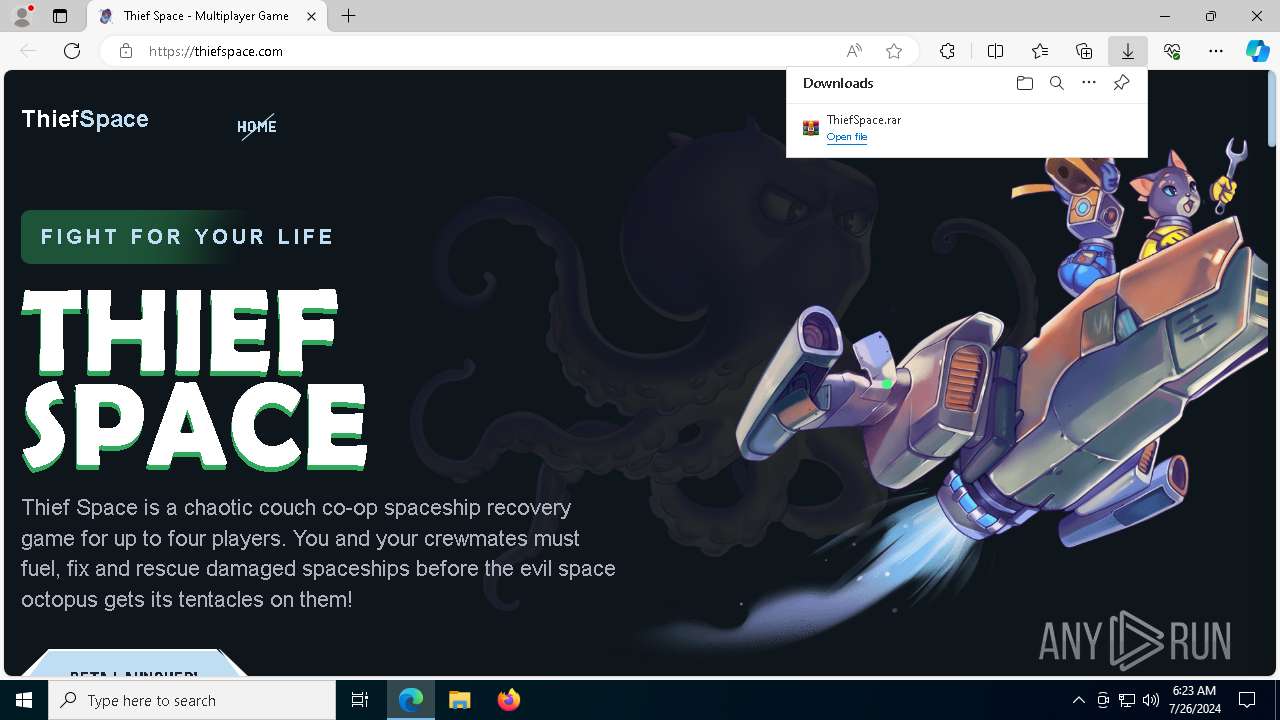Open Collections panel
The image size is (1280, 720).
(x=1084, y=51)
